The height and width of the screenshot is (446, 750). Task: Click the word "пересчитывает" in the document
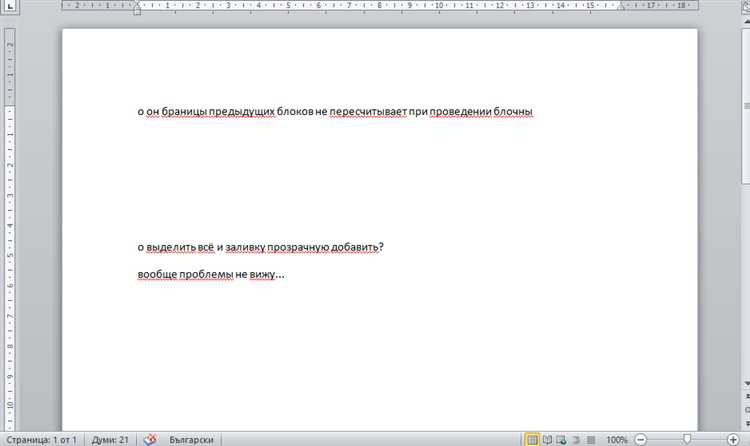coord(368,112)
